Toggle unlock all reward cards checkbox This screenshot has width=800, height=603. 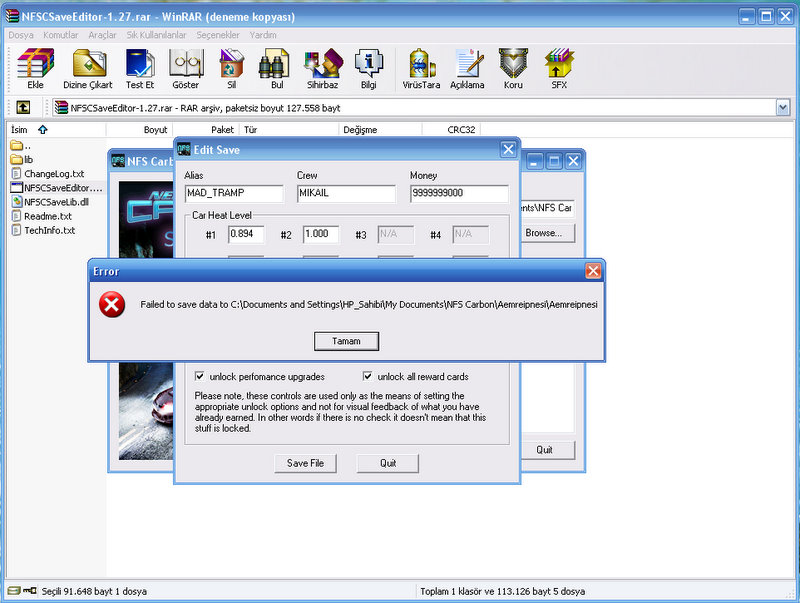(x=367, y=376)
